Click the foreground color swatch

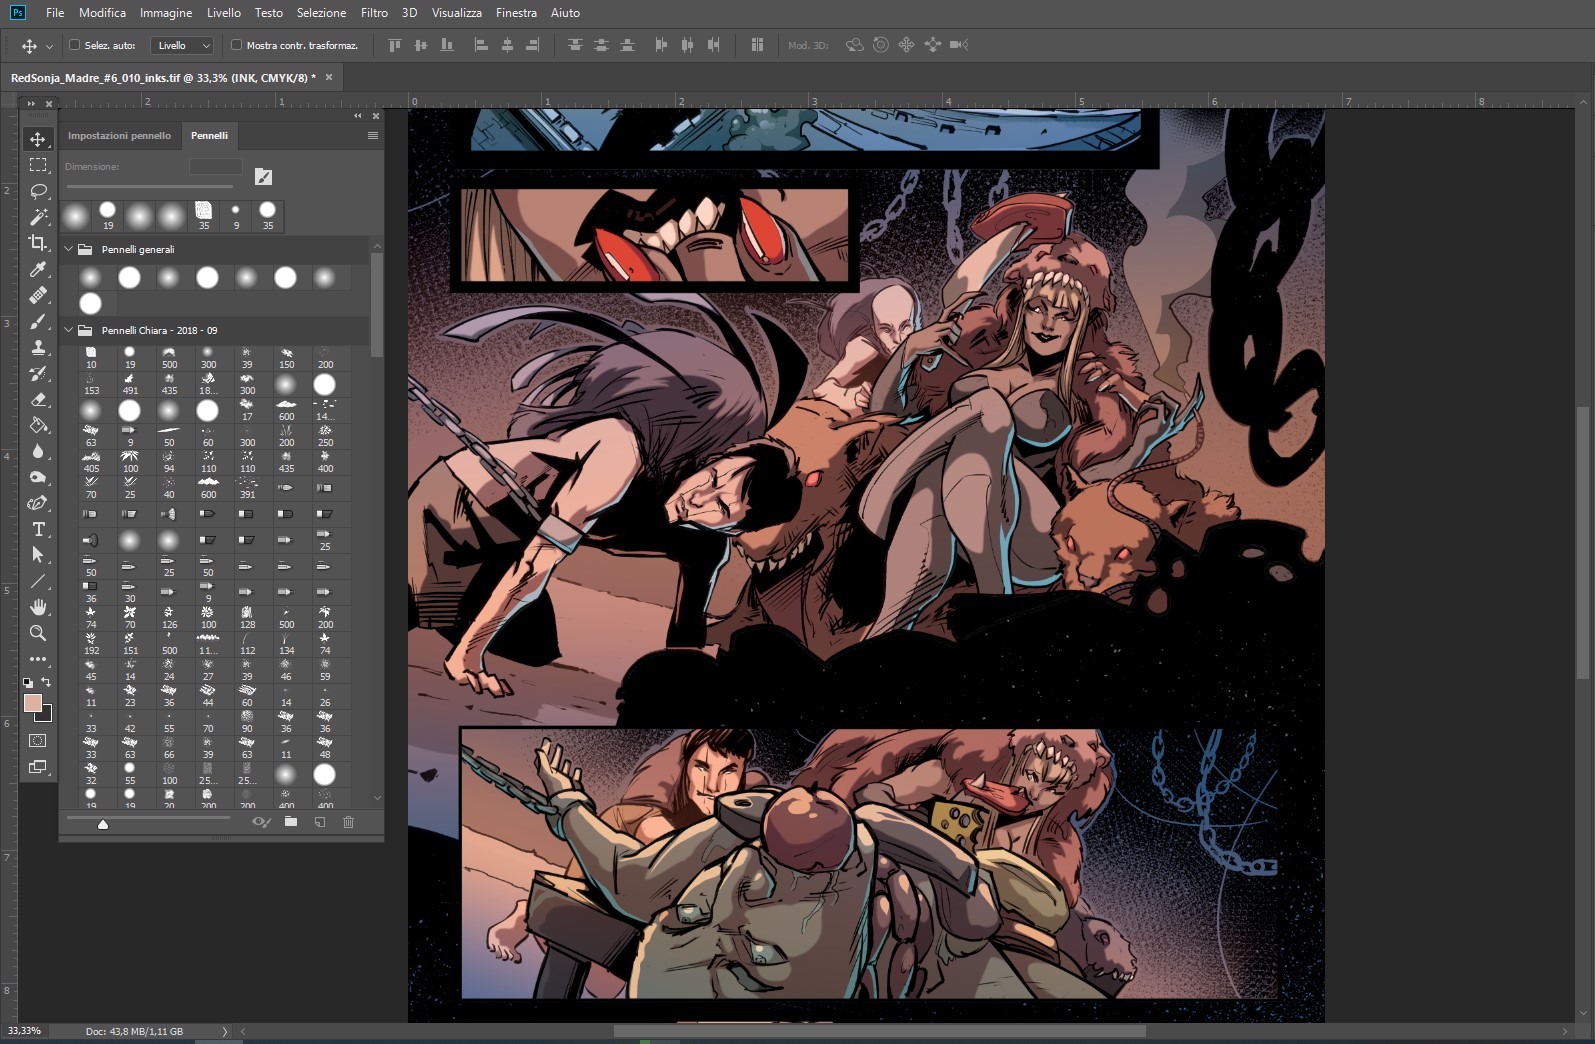[33, 703]
